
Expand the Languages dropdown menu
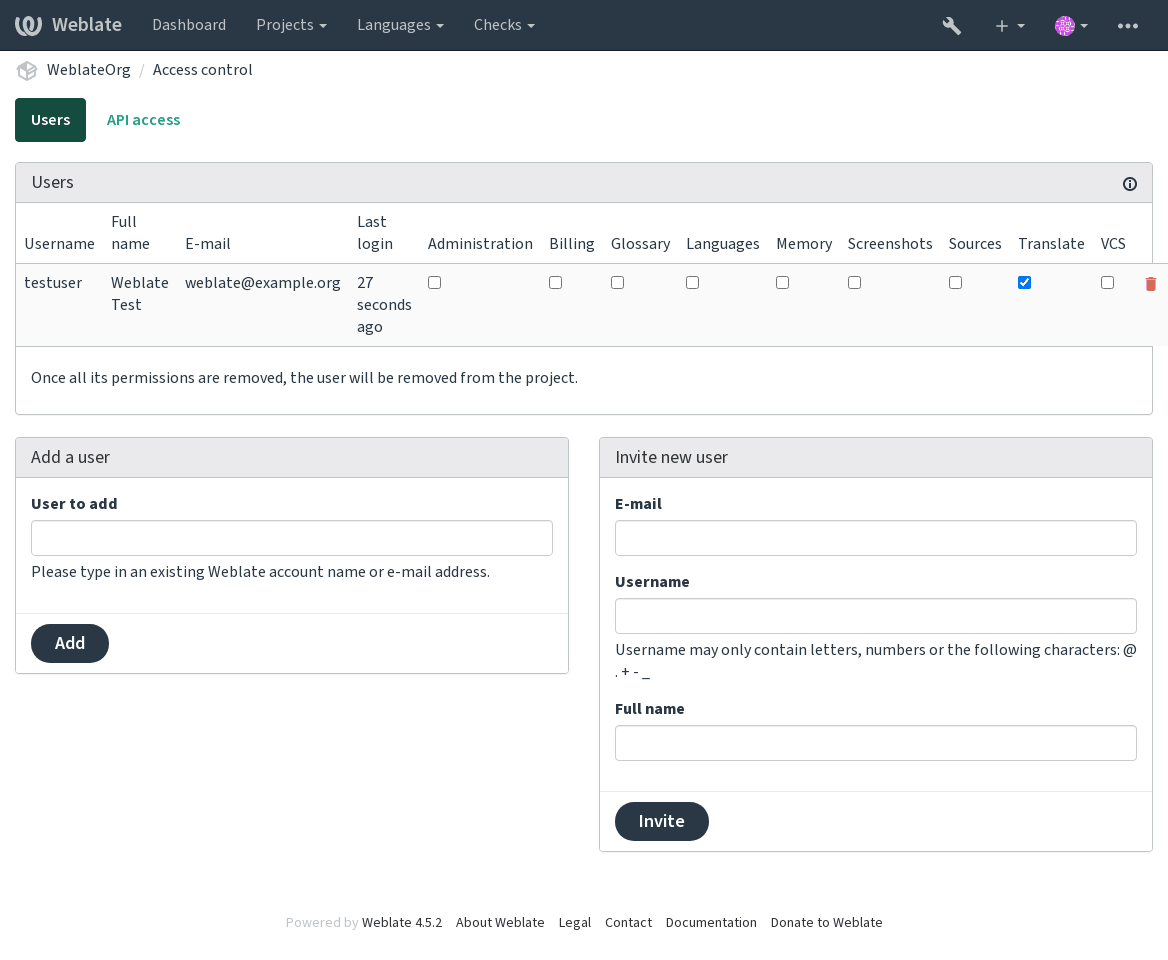tap(401, 25)
